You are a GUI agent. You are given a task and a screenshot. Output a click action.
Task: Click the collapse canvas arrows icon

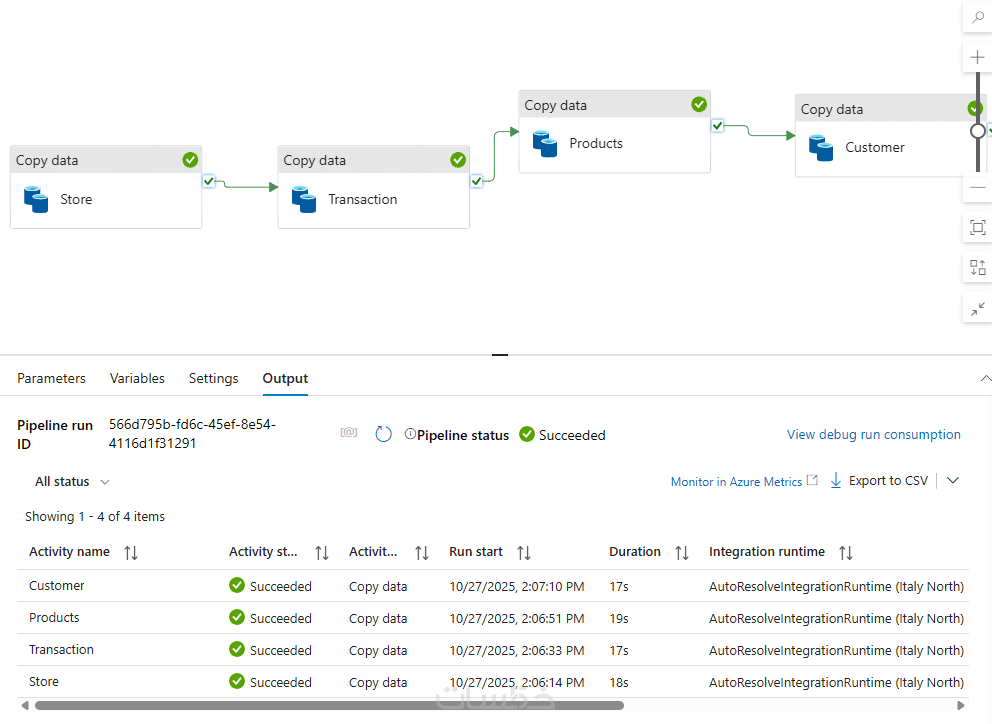(x=977, y=309)
